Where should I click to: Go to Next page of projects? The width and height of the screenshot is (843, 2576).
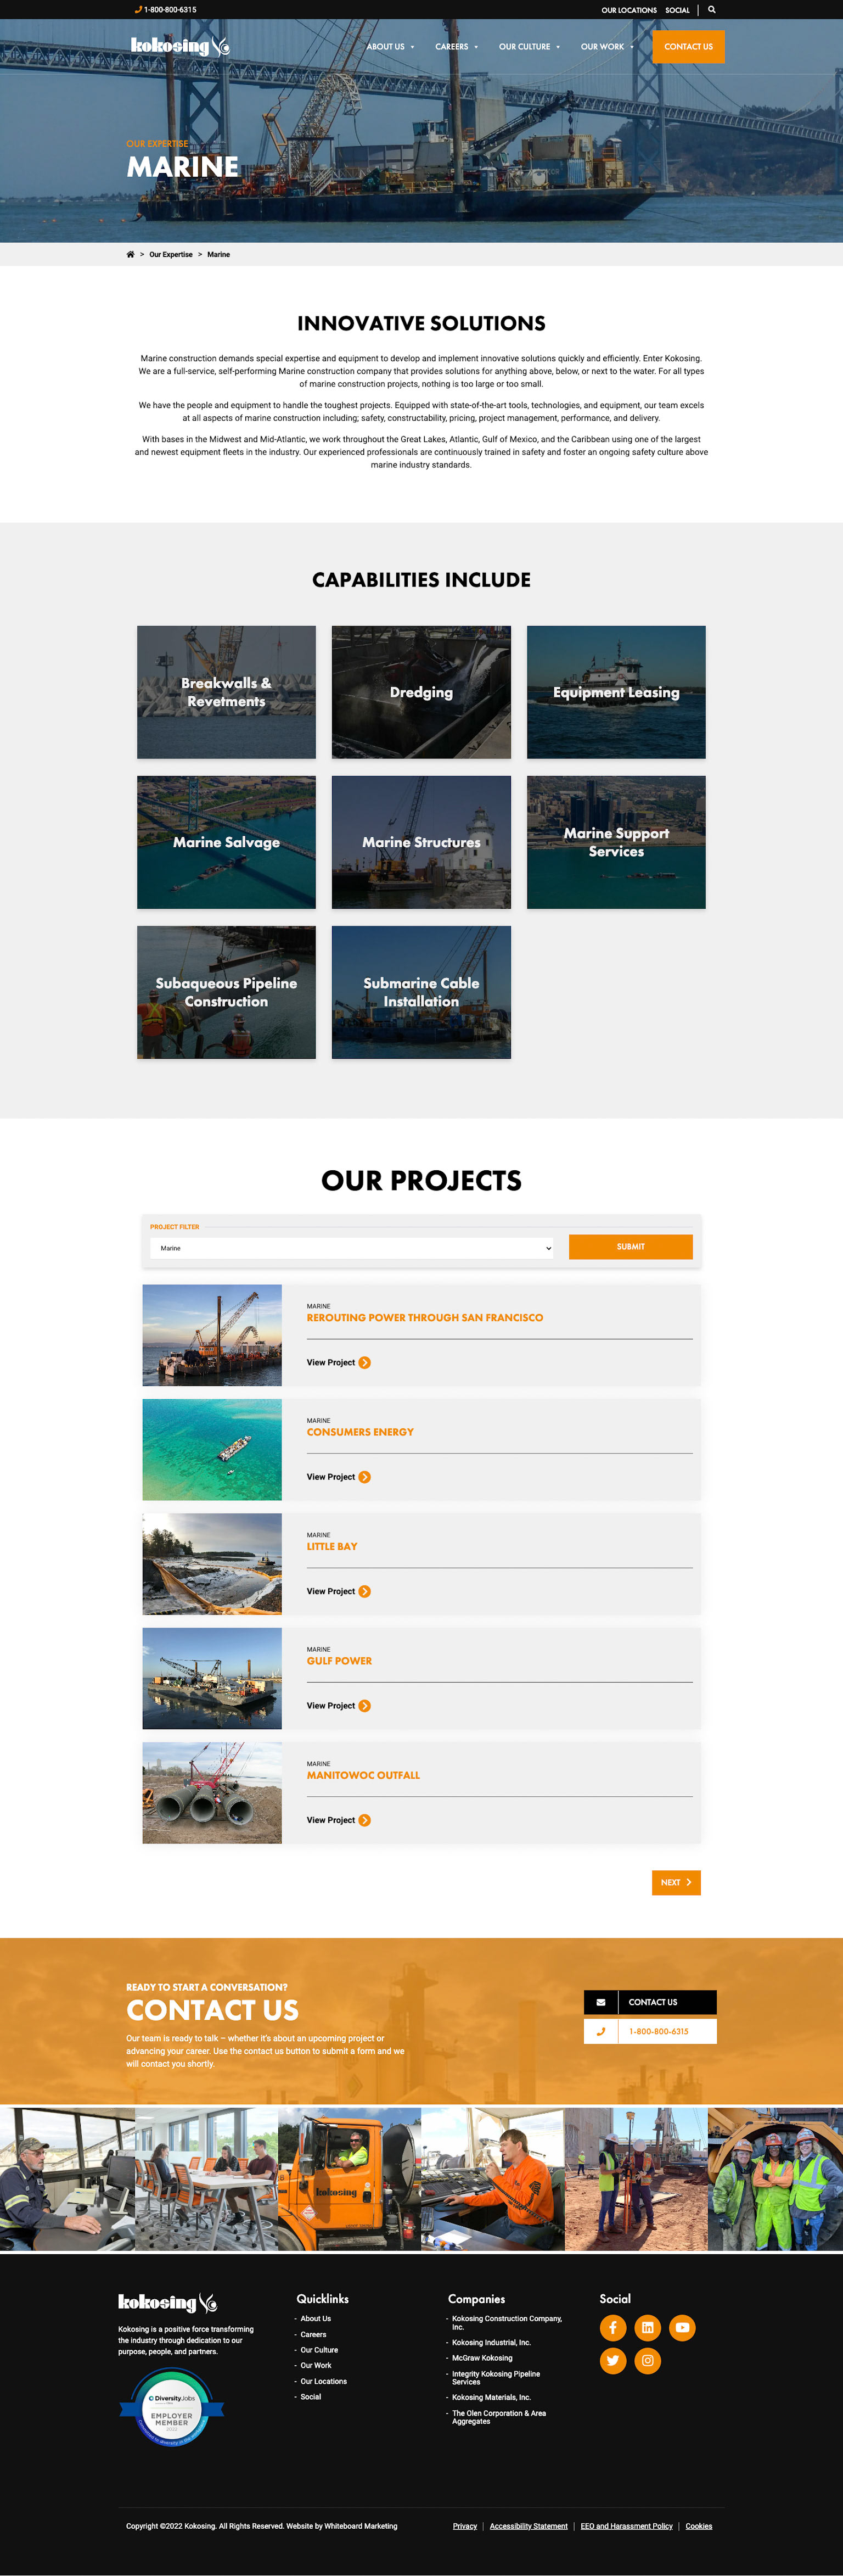coord(676,1882)
